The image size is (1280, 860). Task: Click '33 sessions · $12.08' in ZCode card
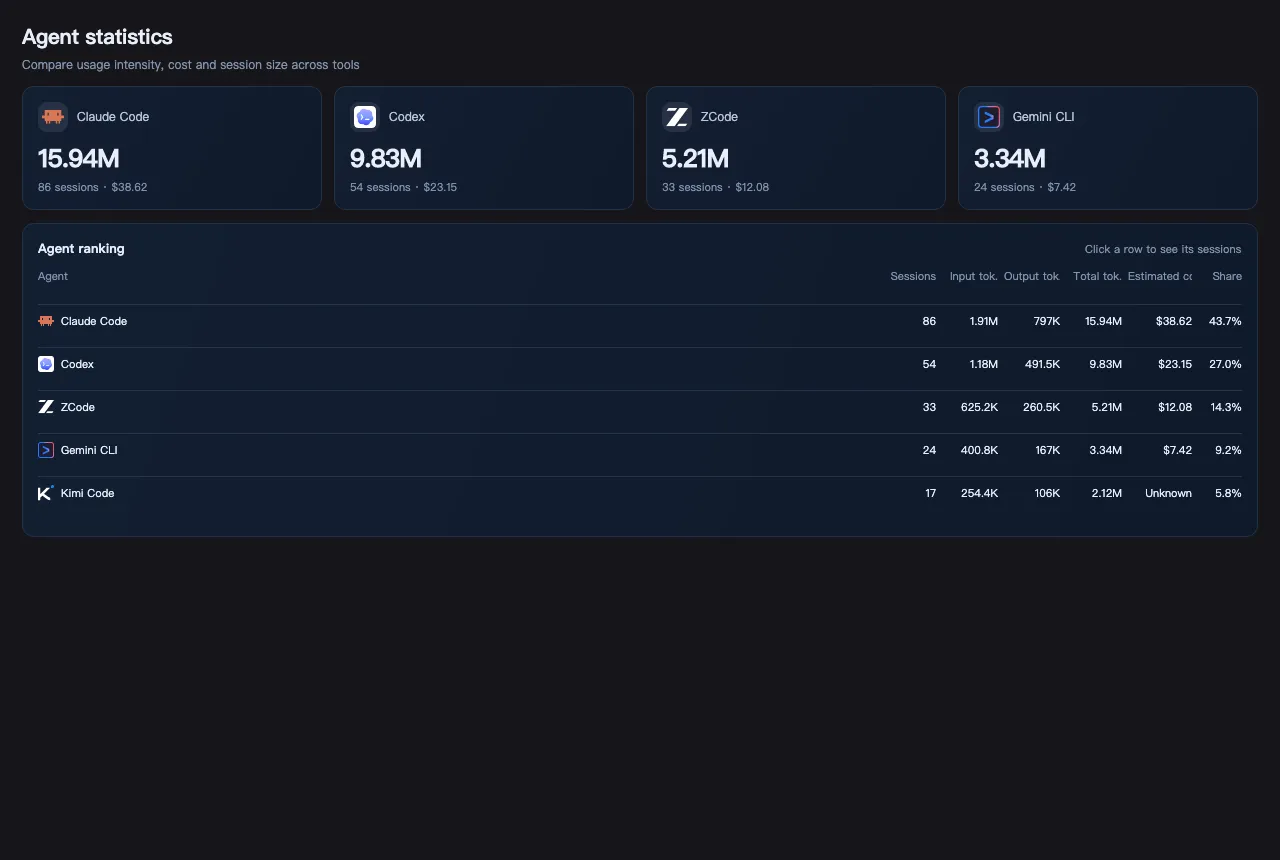(x=716, y=187)
